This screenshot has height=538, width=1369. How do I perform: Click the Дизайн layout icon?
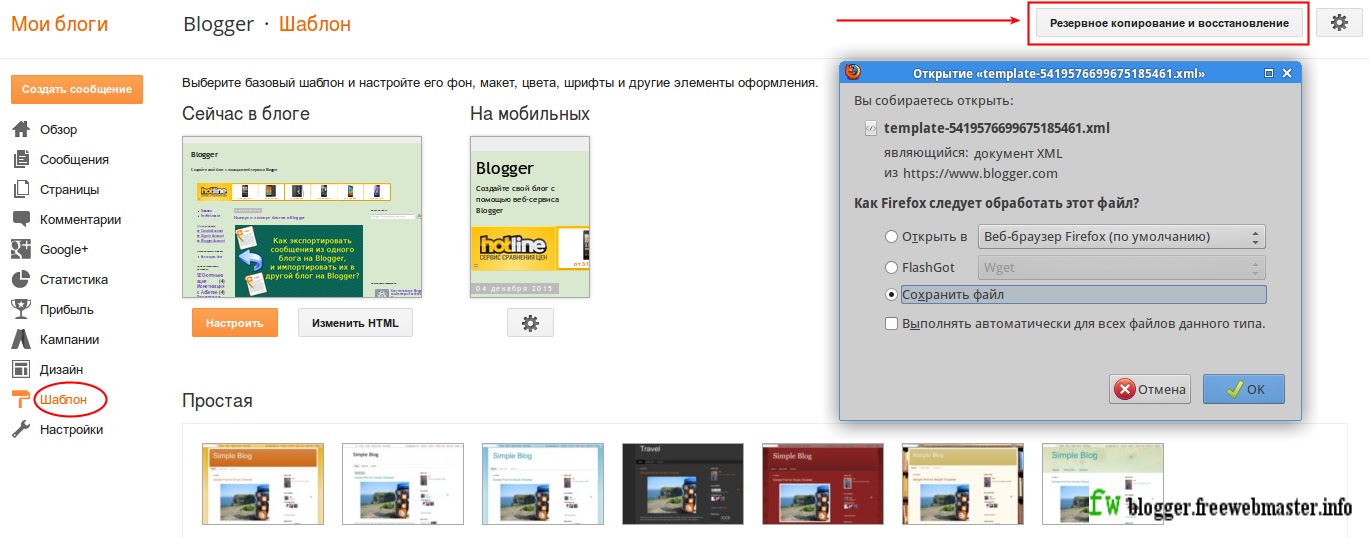[x=21, y=369]
